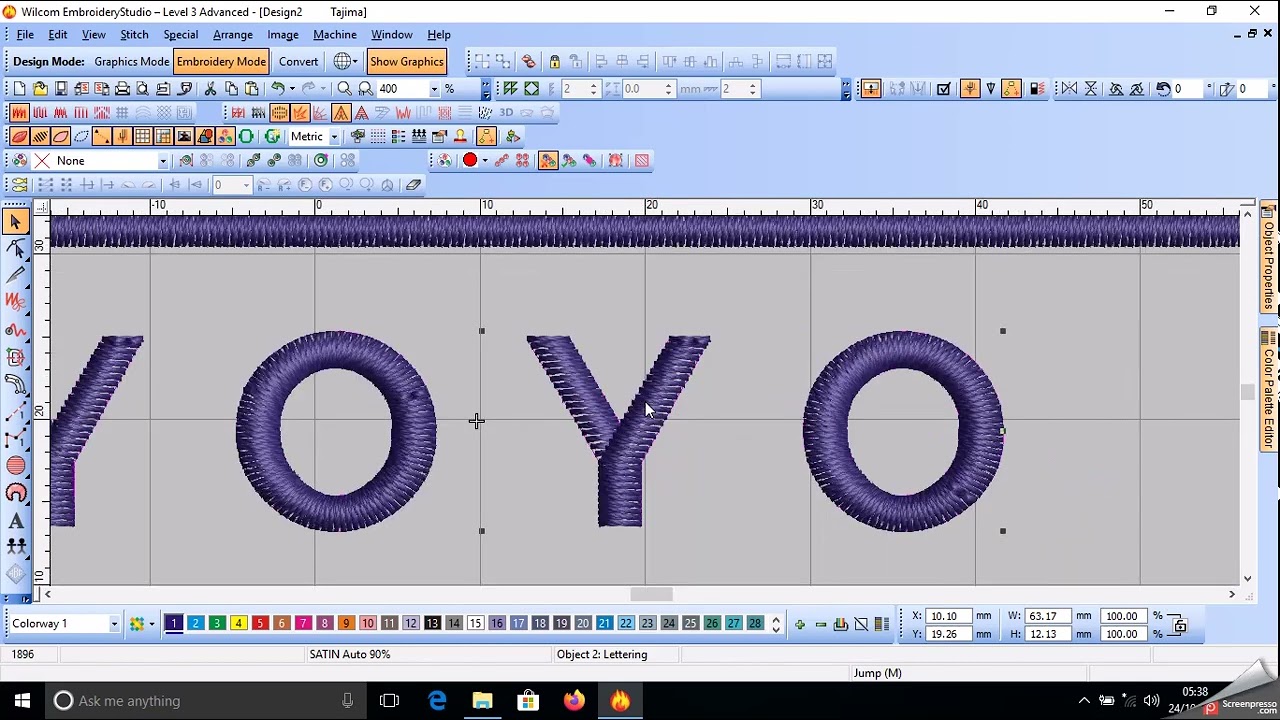Click the green plus Add color icon

pos(800,625)
